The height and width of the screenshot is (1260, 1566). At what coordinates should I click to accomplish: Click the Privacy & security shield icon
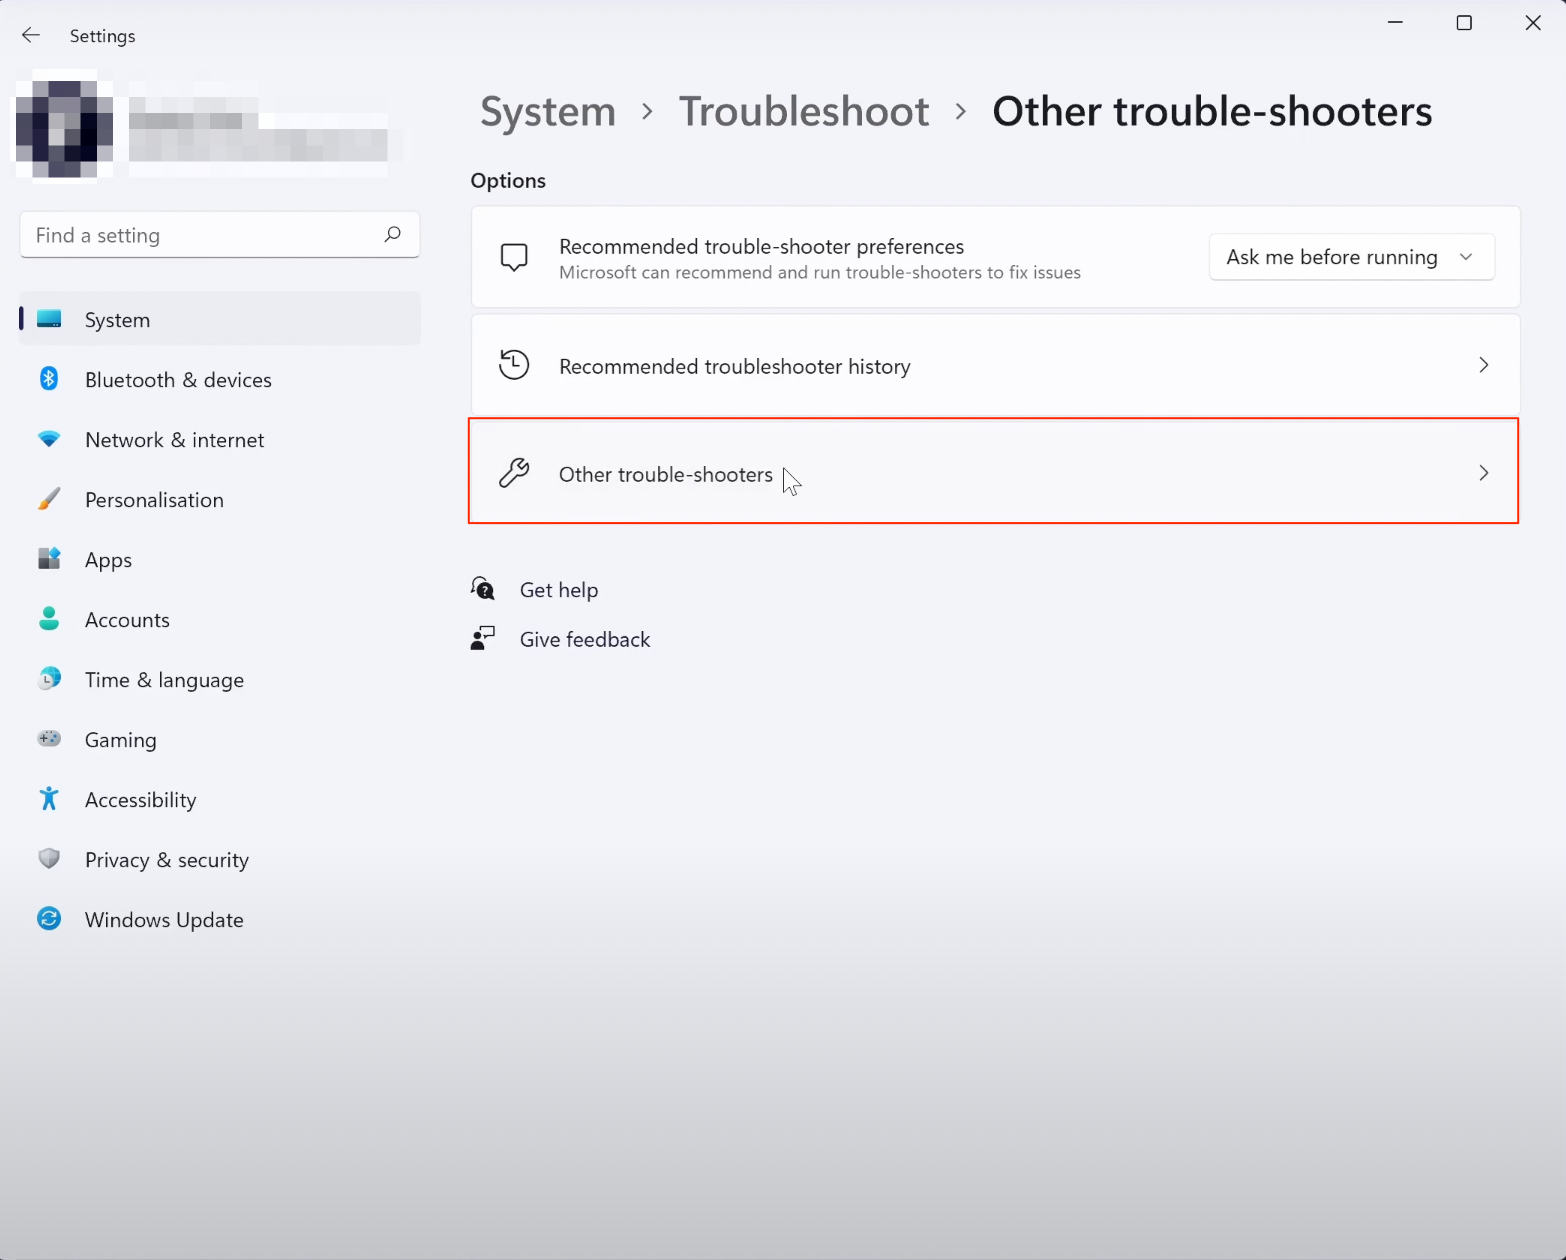49,859
